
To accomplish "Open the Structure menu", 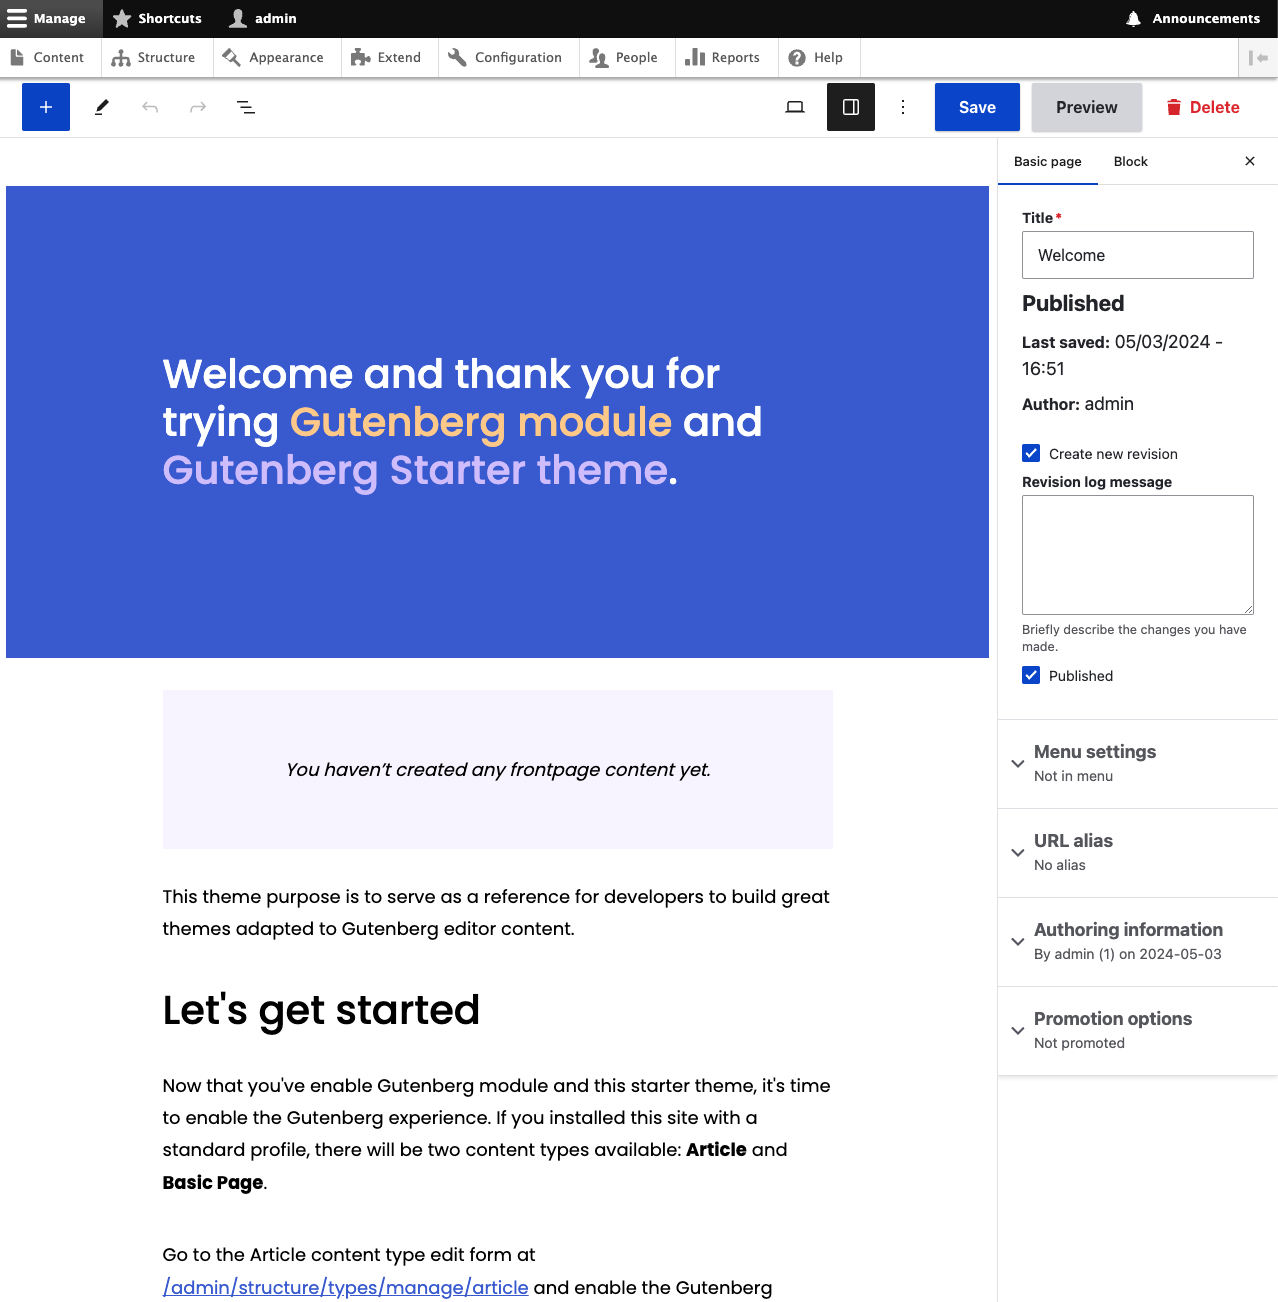I will [155, 57].
